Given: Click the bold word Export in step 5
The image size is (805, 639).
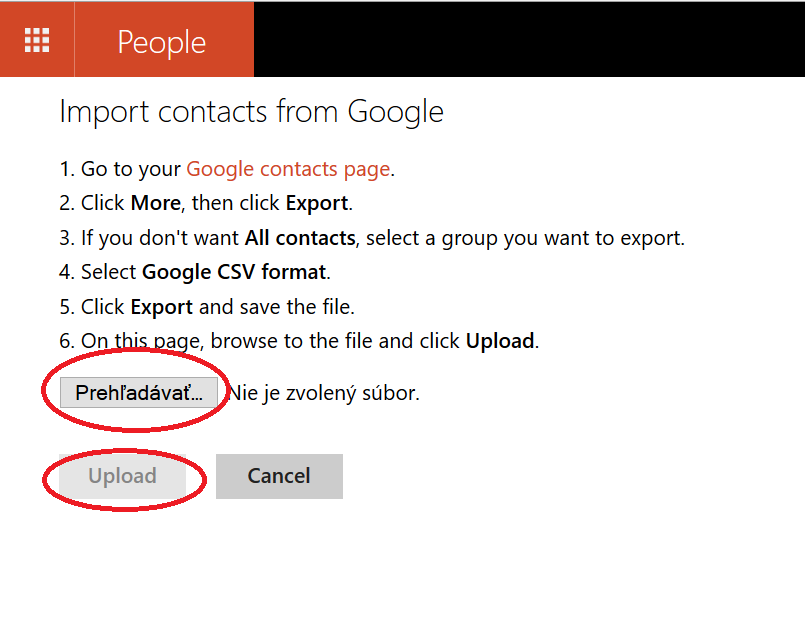Looking at the screenshot, I should [x=162, y=307].
